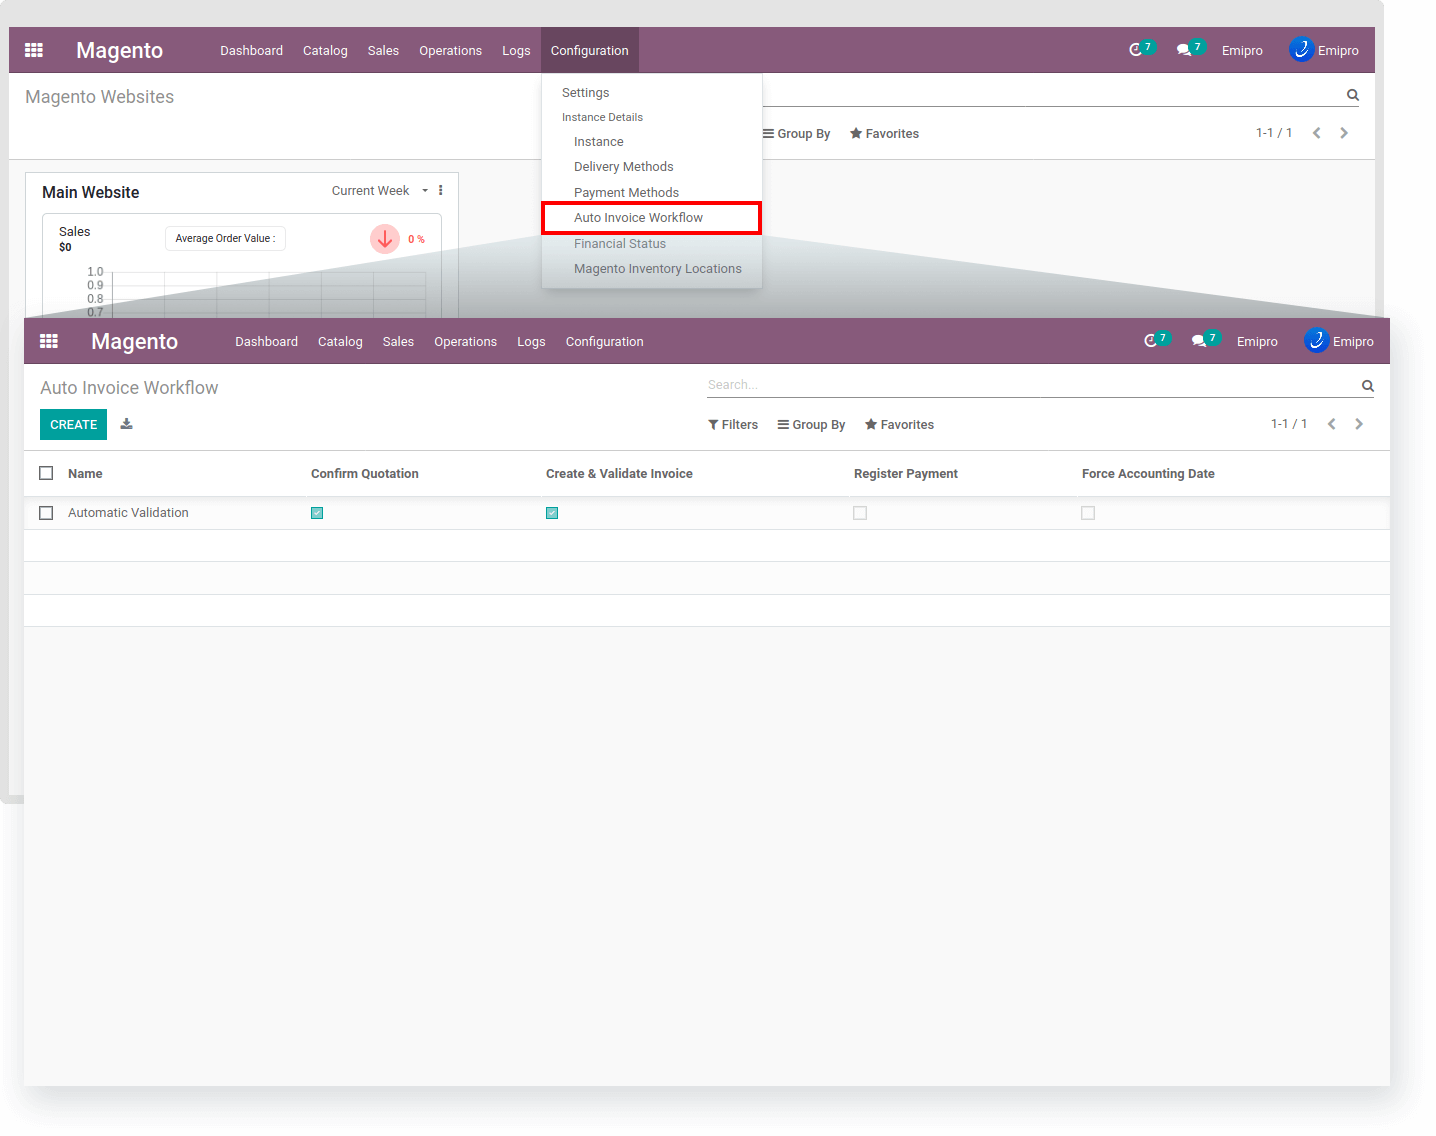This screenshot has height=1136, width=1436.
Task: Select the Automatic Validation row checkbox
Action: [46, 513]
